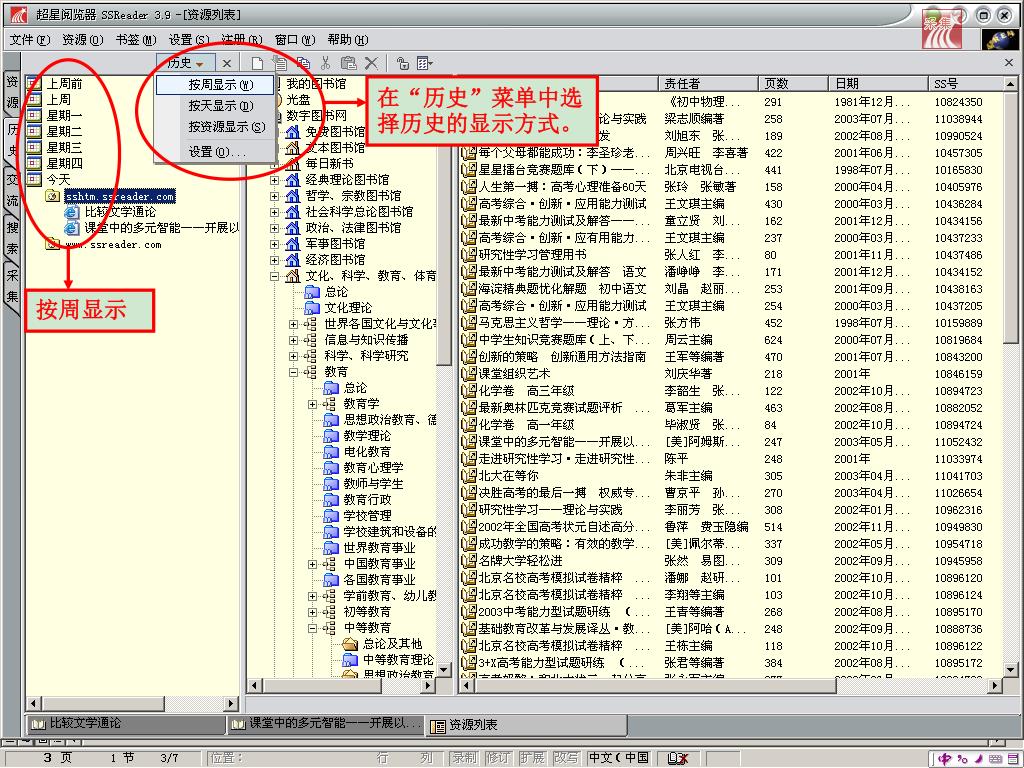This screenshot has width=1024, height=768.
Task: Sort by 日期 column header
Action: coord(878,84)
